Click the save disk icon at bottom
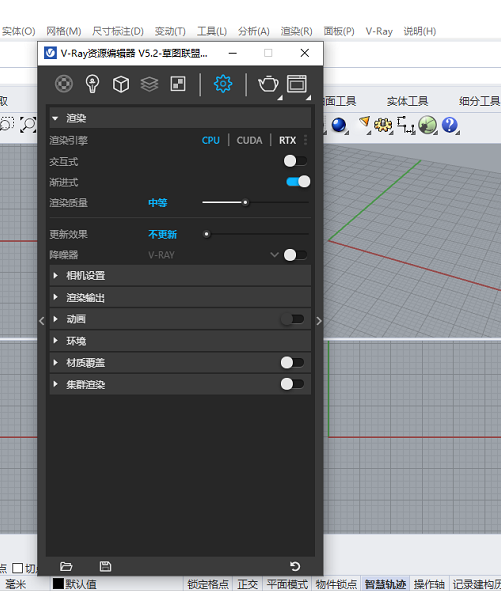This screenshot has width=501, height=591. tap(105, 566)
